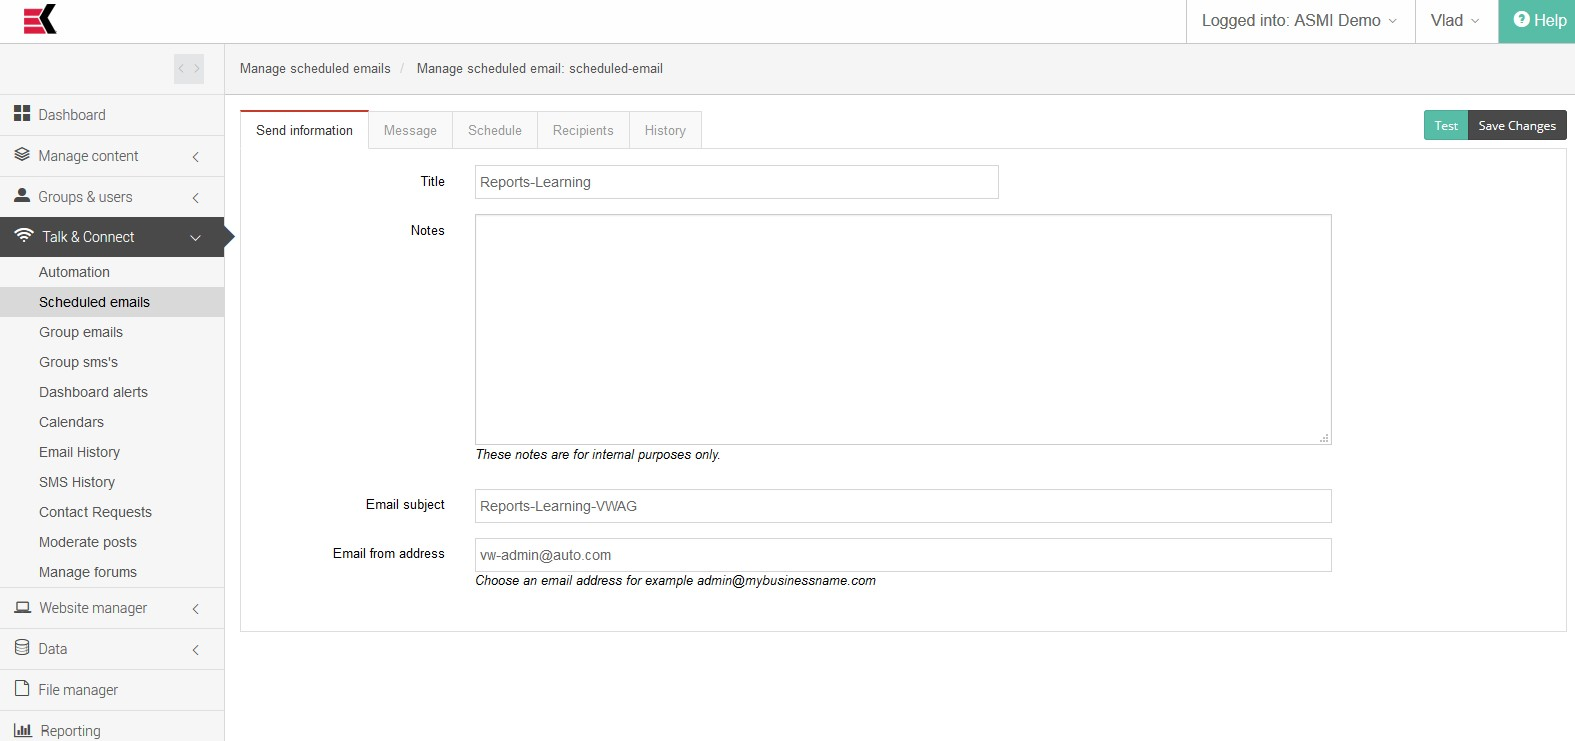Click the Talk & Connect wifi icon
The width and height of the screenshot is (1575, 741).
pos(24,236)
